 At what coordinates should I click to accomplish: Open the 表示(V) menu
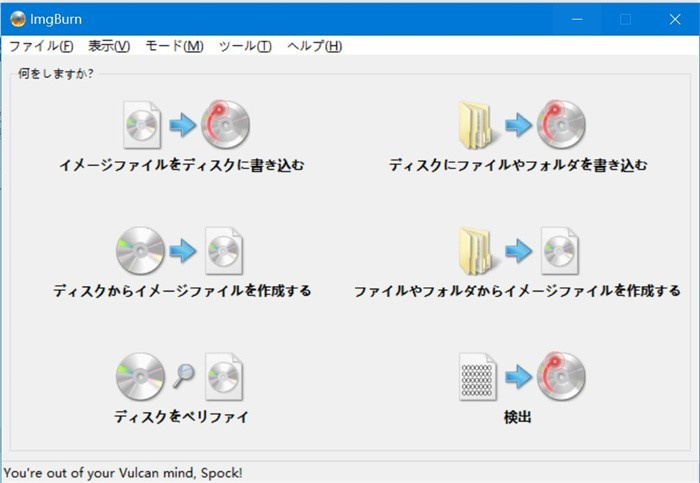pyautogui.click(x=109, y=46)
